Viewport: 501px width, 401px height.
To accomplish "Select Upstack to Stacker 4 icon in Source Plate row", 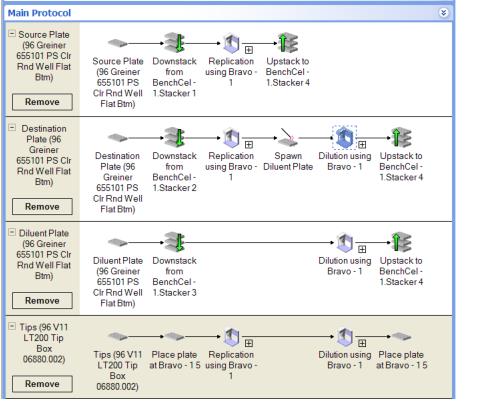I will [288, 43].
